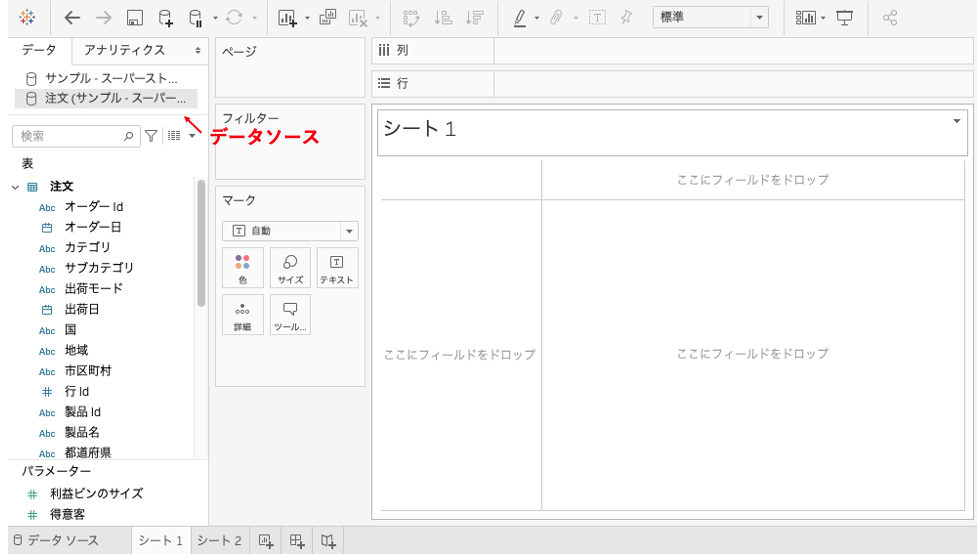This screenshot has width=980, height=554.
Task: Switch to the データ tab
Action: 39,50
